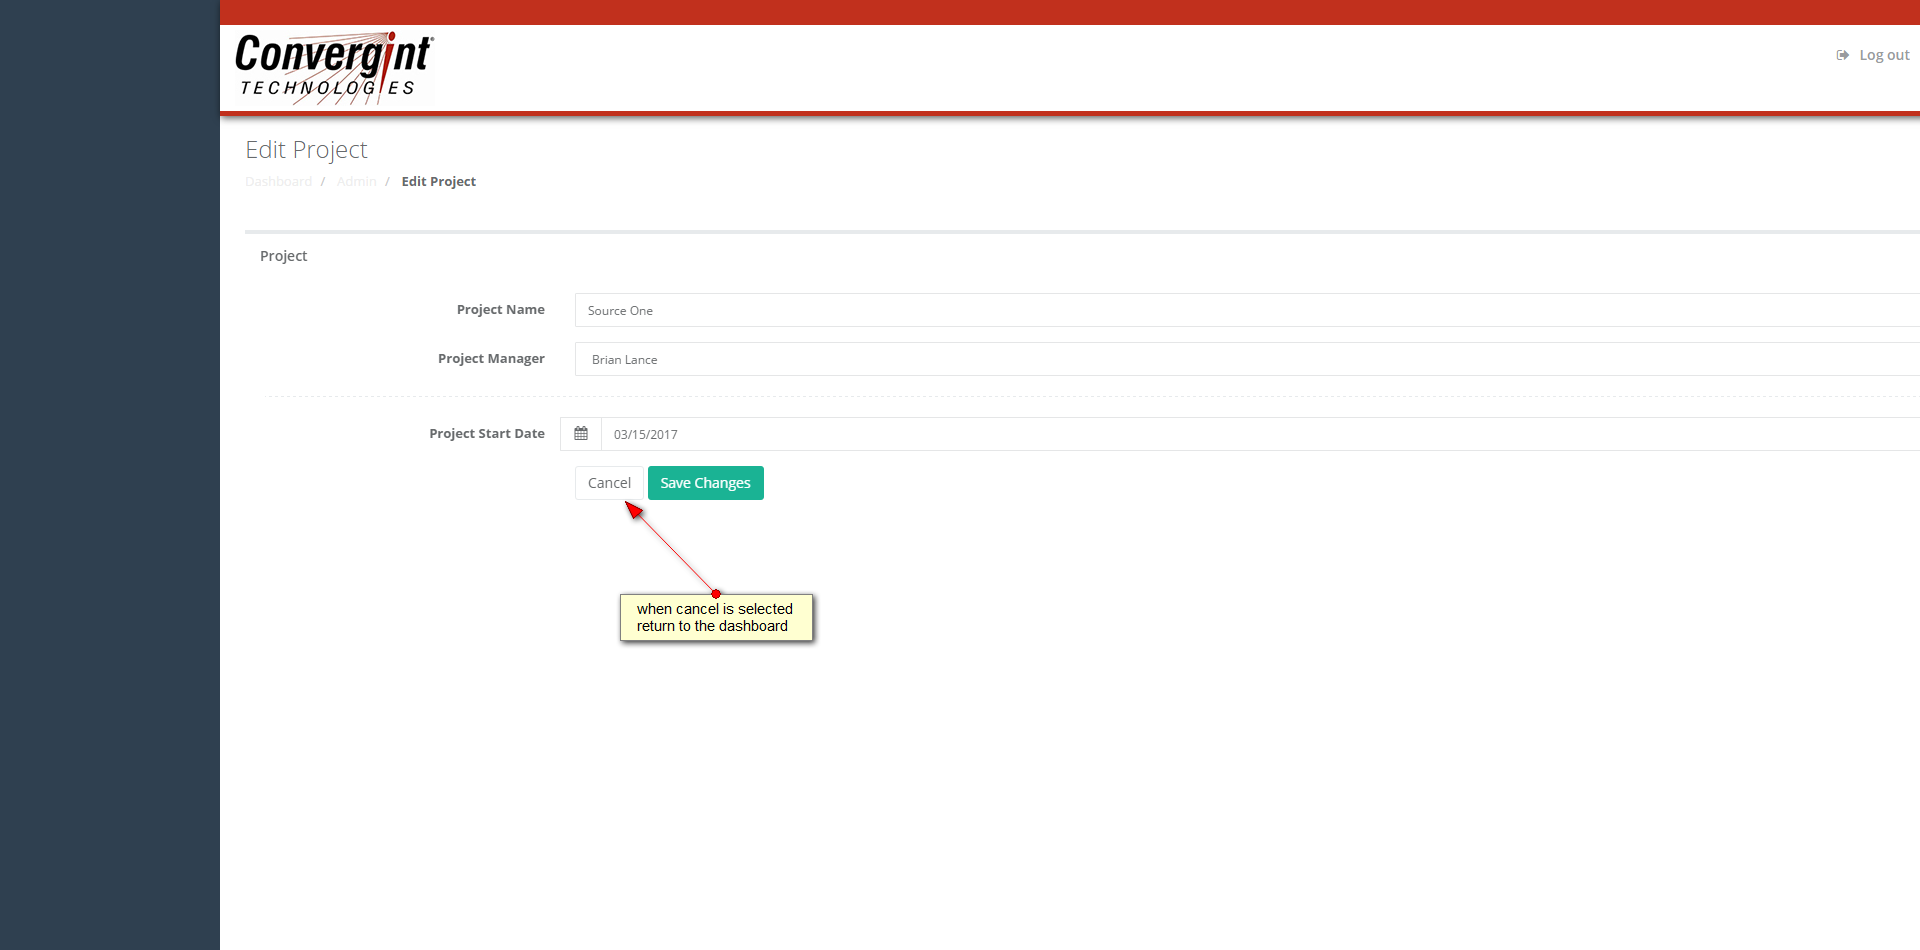Click the Project Start Date field

[1260, 434]
